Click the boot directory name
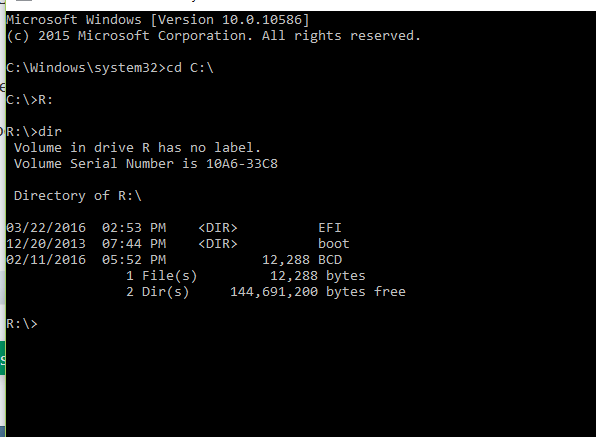This screenshot has height=437, width=596. pyautogui.click(x=333, y=244)
